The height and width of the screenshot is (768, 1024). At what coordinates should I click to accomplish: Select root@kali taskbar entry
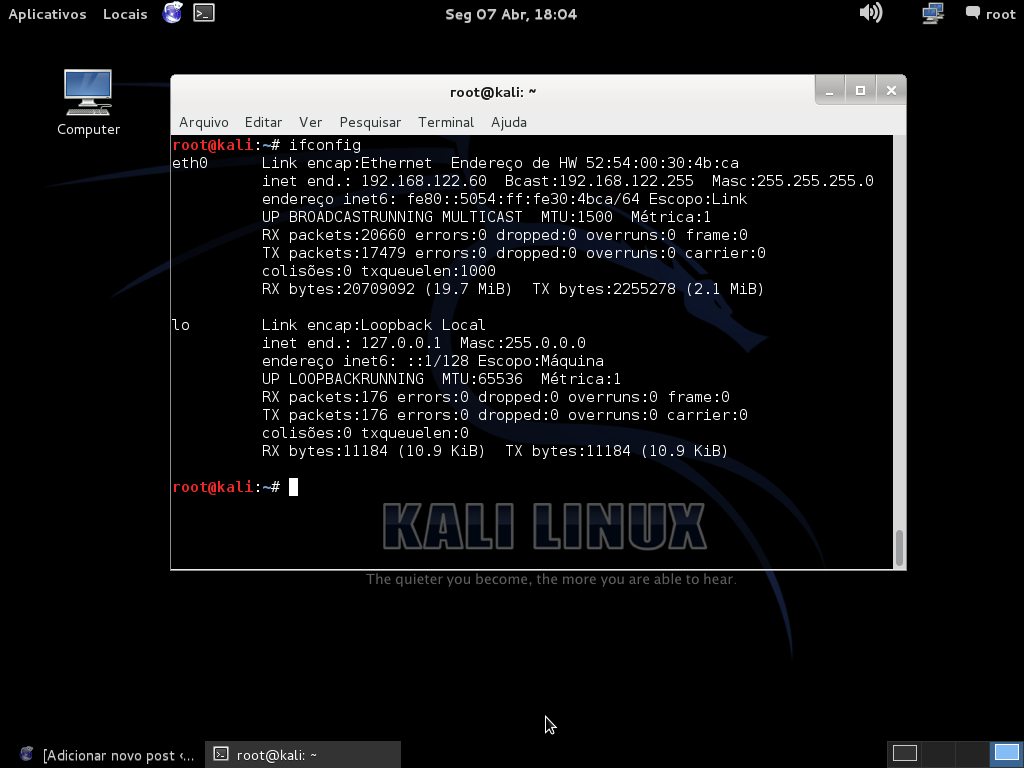[x=302, y=755]
